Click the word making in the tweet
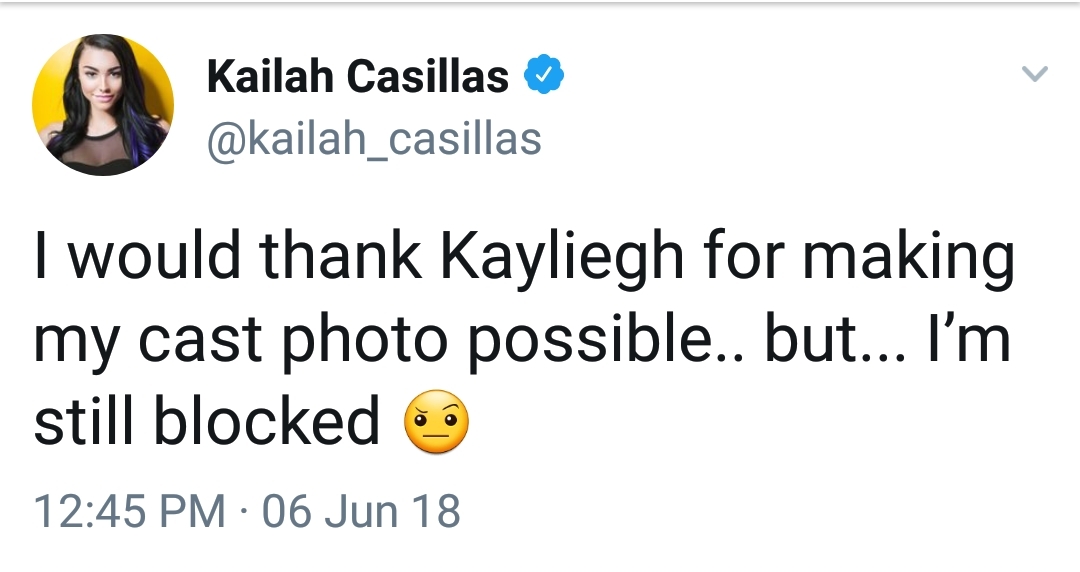Viewport: 1080px width, 572px height. pyautogui.click(x=908, y=258)
